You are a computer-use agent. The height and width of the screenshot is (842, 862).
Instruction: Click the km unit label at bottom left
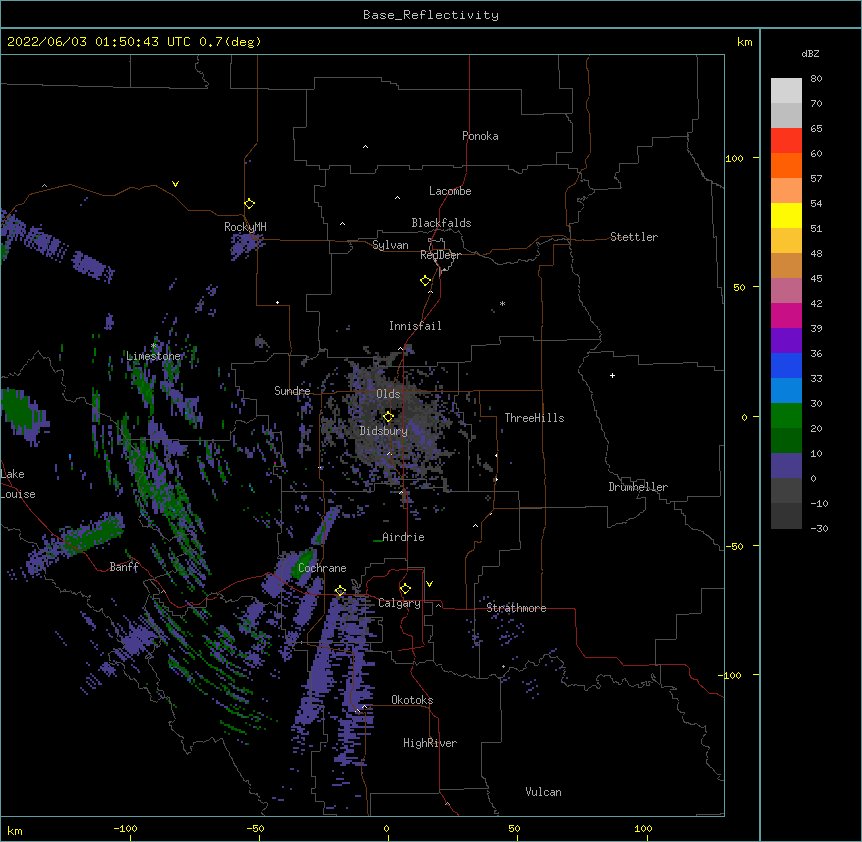click(14, 831)
